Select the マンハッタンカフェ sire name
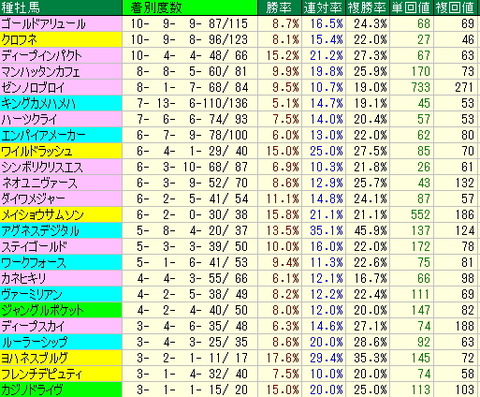480x397 pixels. [41, 72]
